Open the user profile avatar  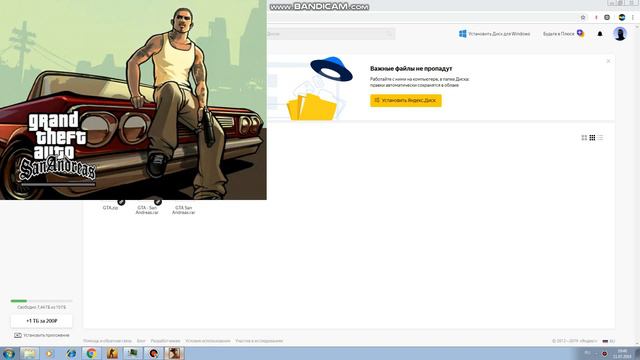pyautogui.click(x=620, y=34)
